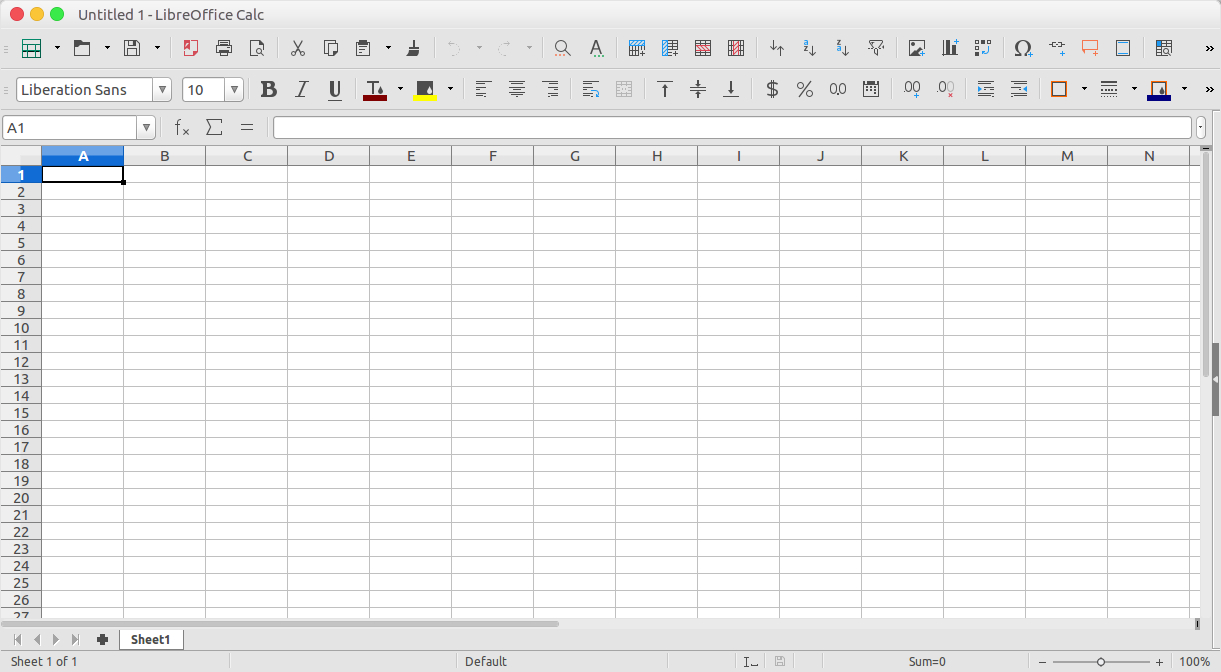Run the spelling checker
Screen dimensions: 1221x672
[597, 47]
